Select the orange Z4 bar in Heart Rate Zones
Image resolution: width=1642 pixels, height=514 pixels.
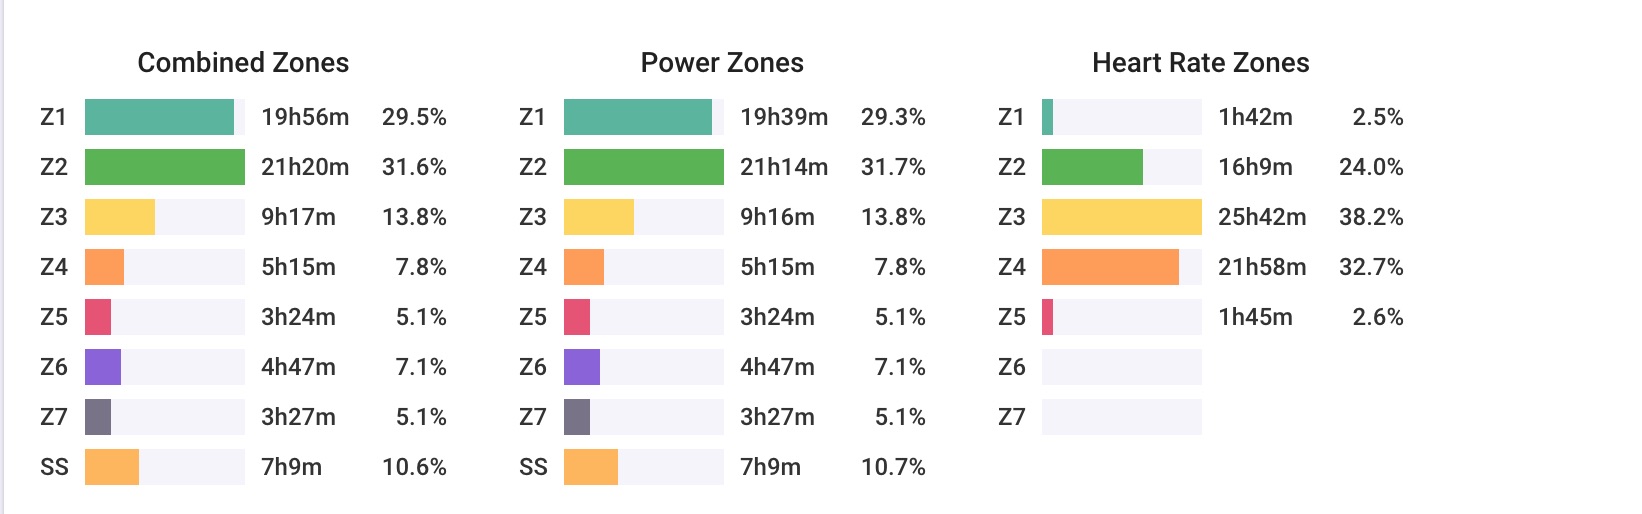(x=1110, y=267)
